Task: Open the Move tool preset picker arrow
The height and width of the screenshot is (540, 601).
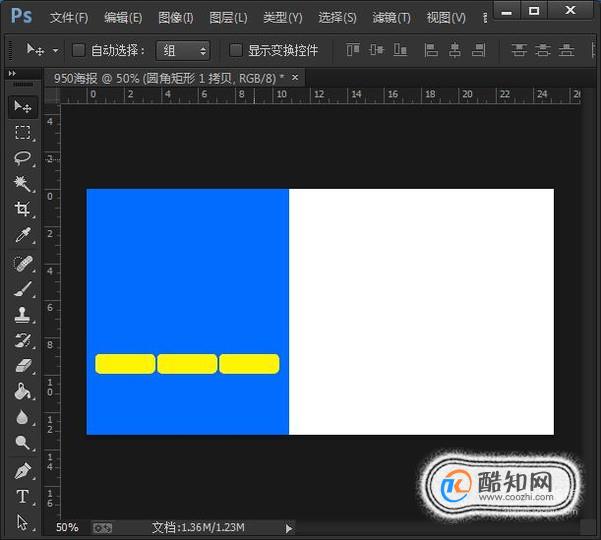Action: click(56, 50)
